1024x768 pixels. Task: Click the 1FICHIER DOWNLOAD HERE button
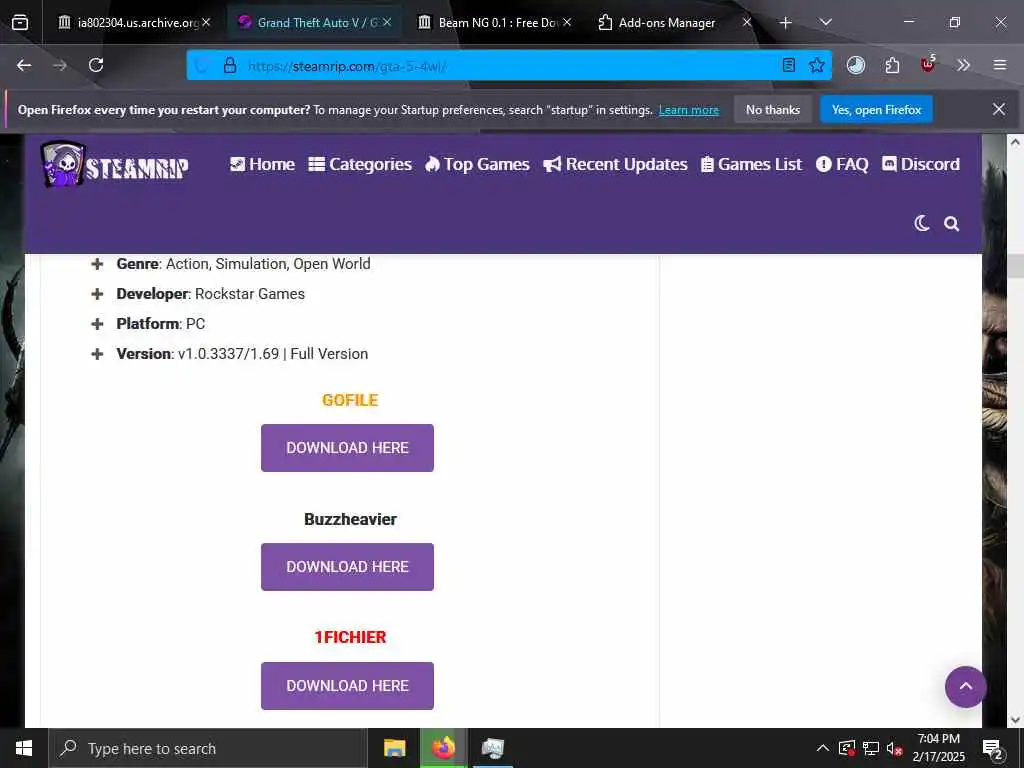tap(347, 686)
